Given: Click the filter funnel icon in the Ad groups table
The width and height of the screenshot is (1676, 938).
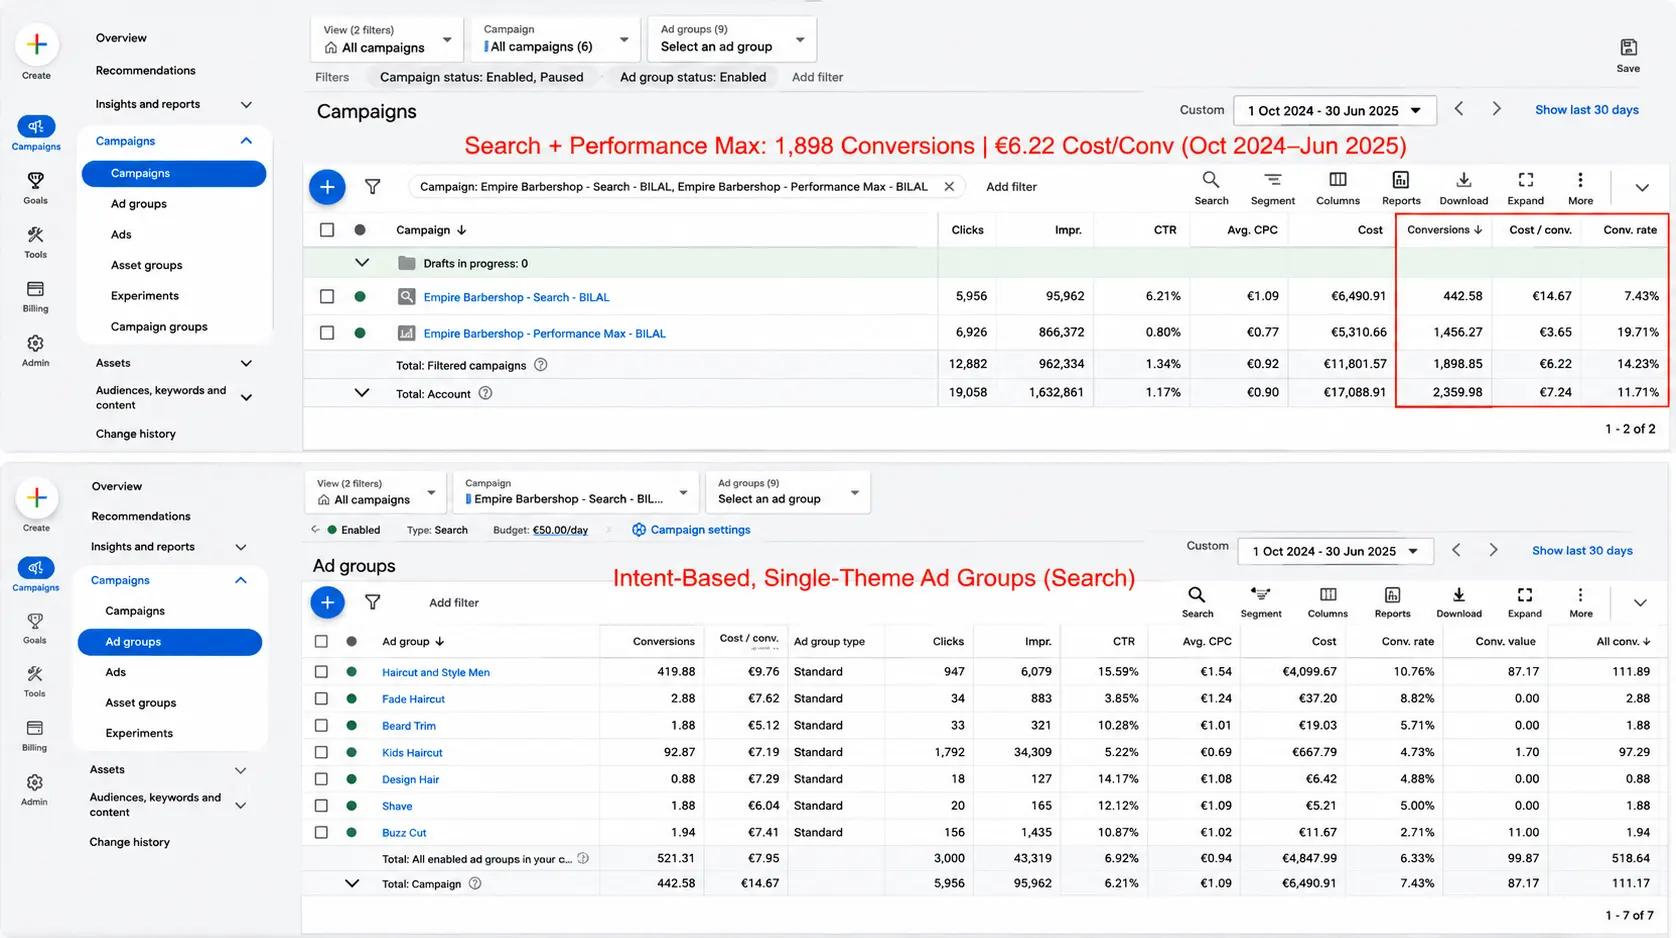Looking at the screenshot, I should (x=373, y=602).
